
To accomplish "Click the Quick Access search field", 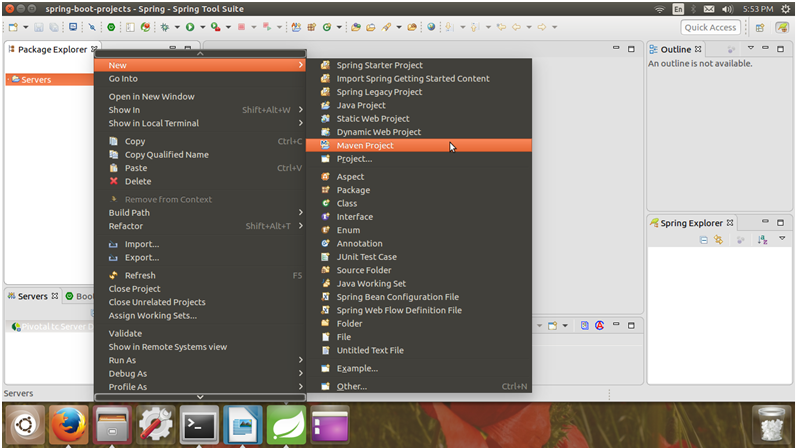I will click(x=711, y=28).
